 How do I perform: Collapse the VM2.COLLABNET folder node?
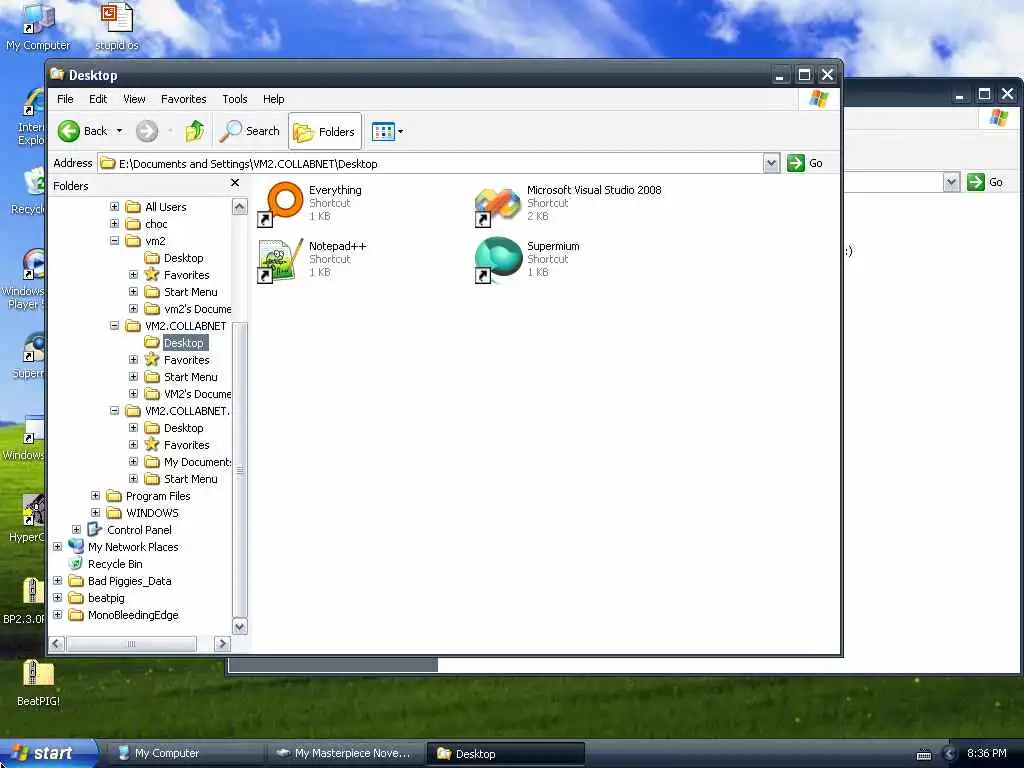(114, 325)
